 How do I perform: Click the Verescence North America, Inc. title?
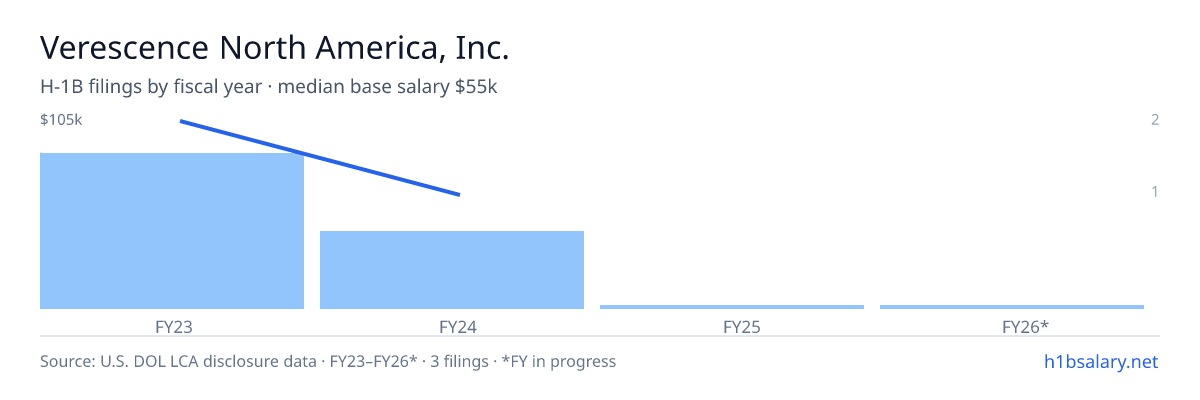[x=275, y=47]
